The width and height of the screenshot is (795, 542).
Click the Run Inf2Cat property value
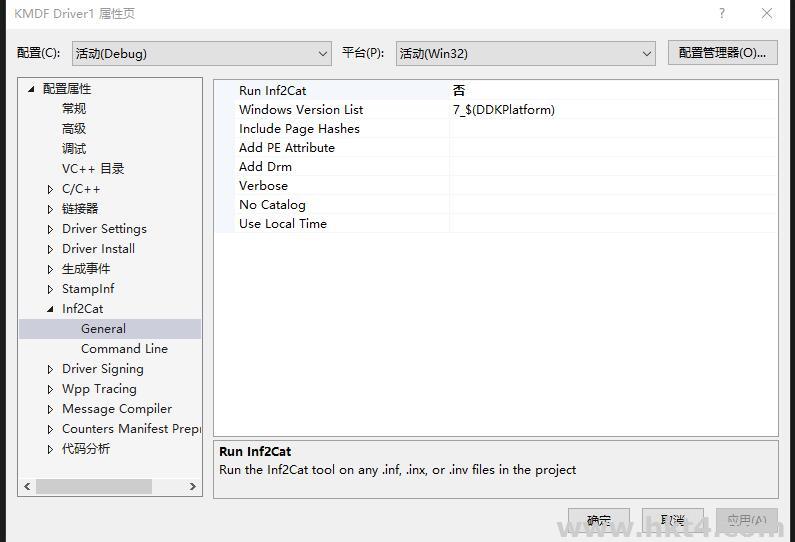tap(612, 91)
